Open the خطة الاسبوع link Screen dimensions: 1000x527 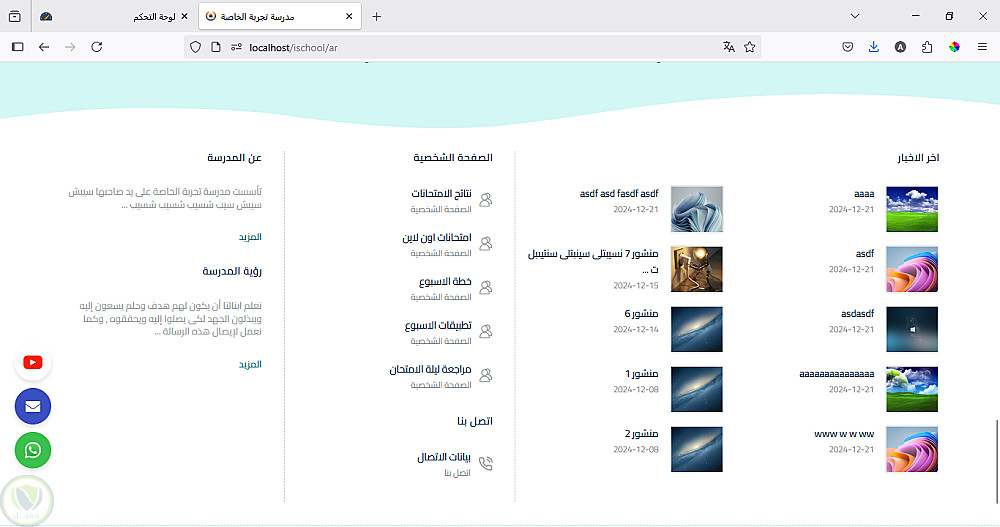445,282
